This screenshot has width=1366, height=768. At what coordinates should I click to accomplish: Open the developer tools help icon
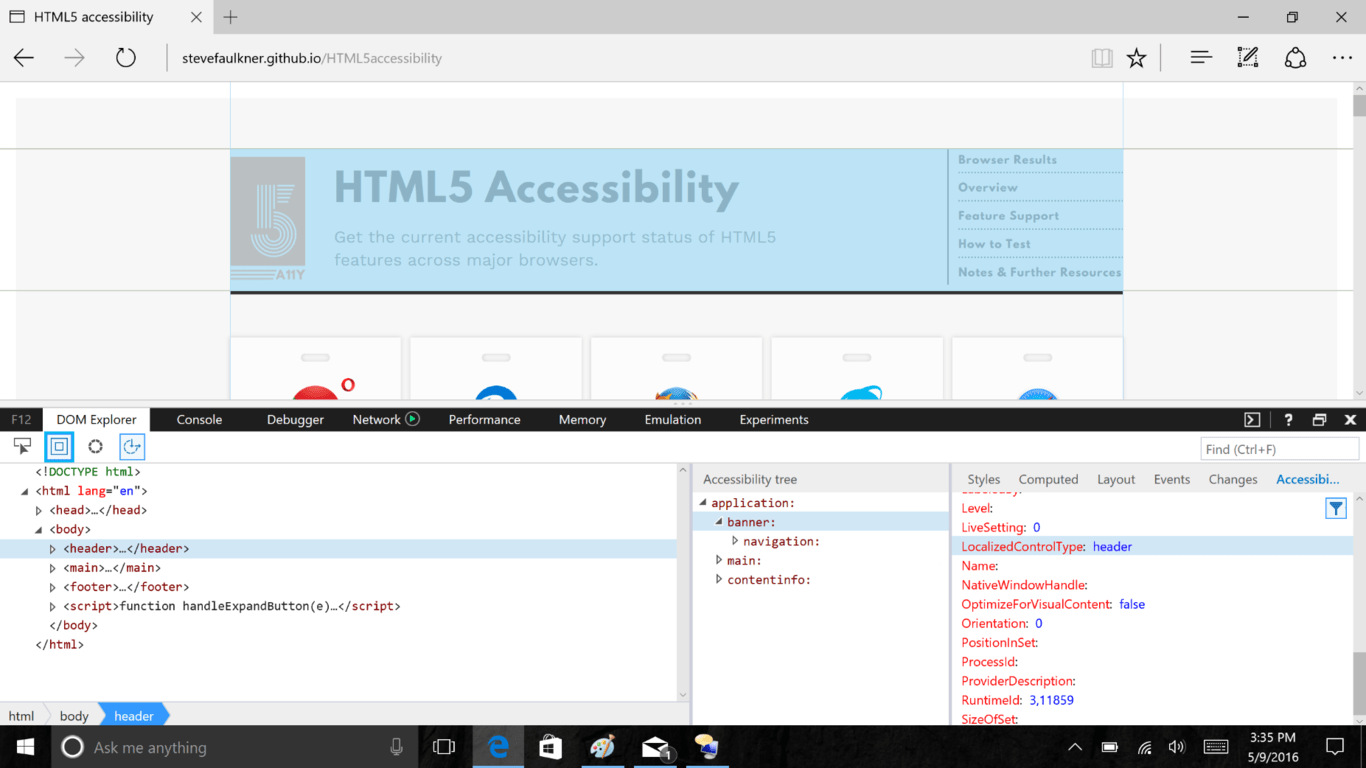coord(1288,420)
